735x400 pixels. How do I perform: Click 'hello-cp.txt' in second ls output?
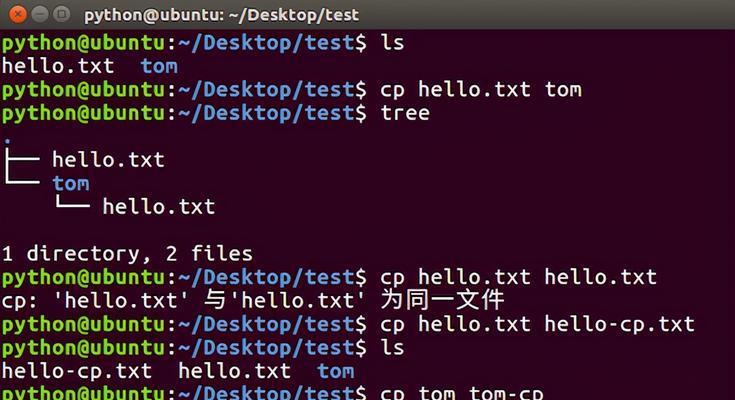[77, 371]
